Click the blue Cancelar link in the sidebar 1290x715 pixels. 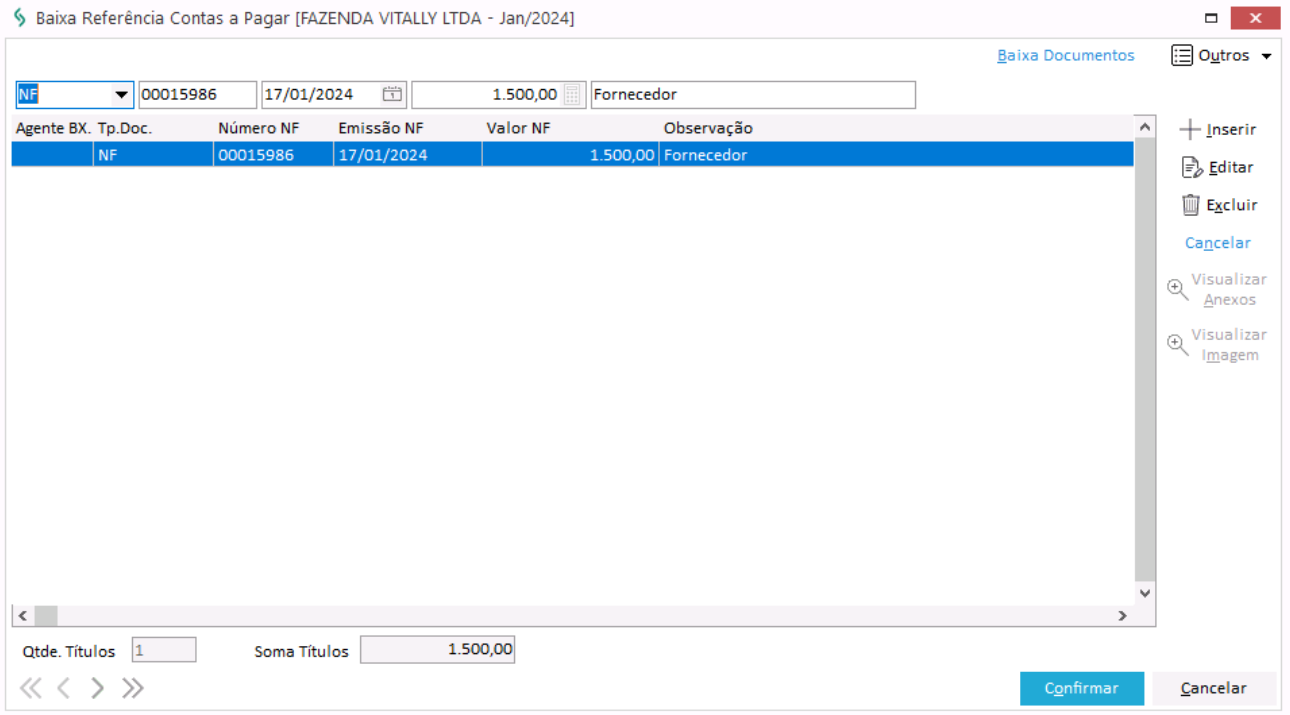coord(1218,243)
